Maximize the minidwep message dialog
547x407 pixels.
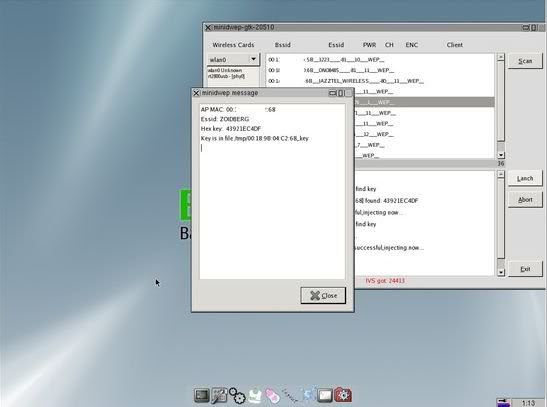pos(341,93)
